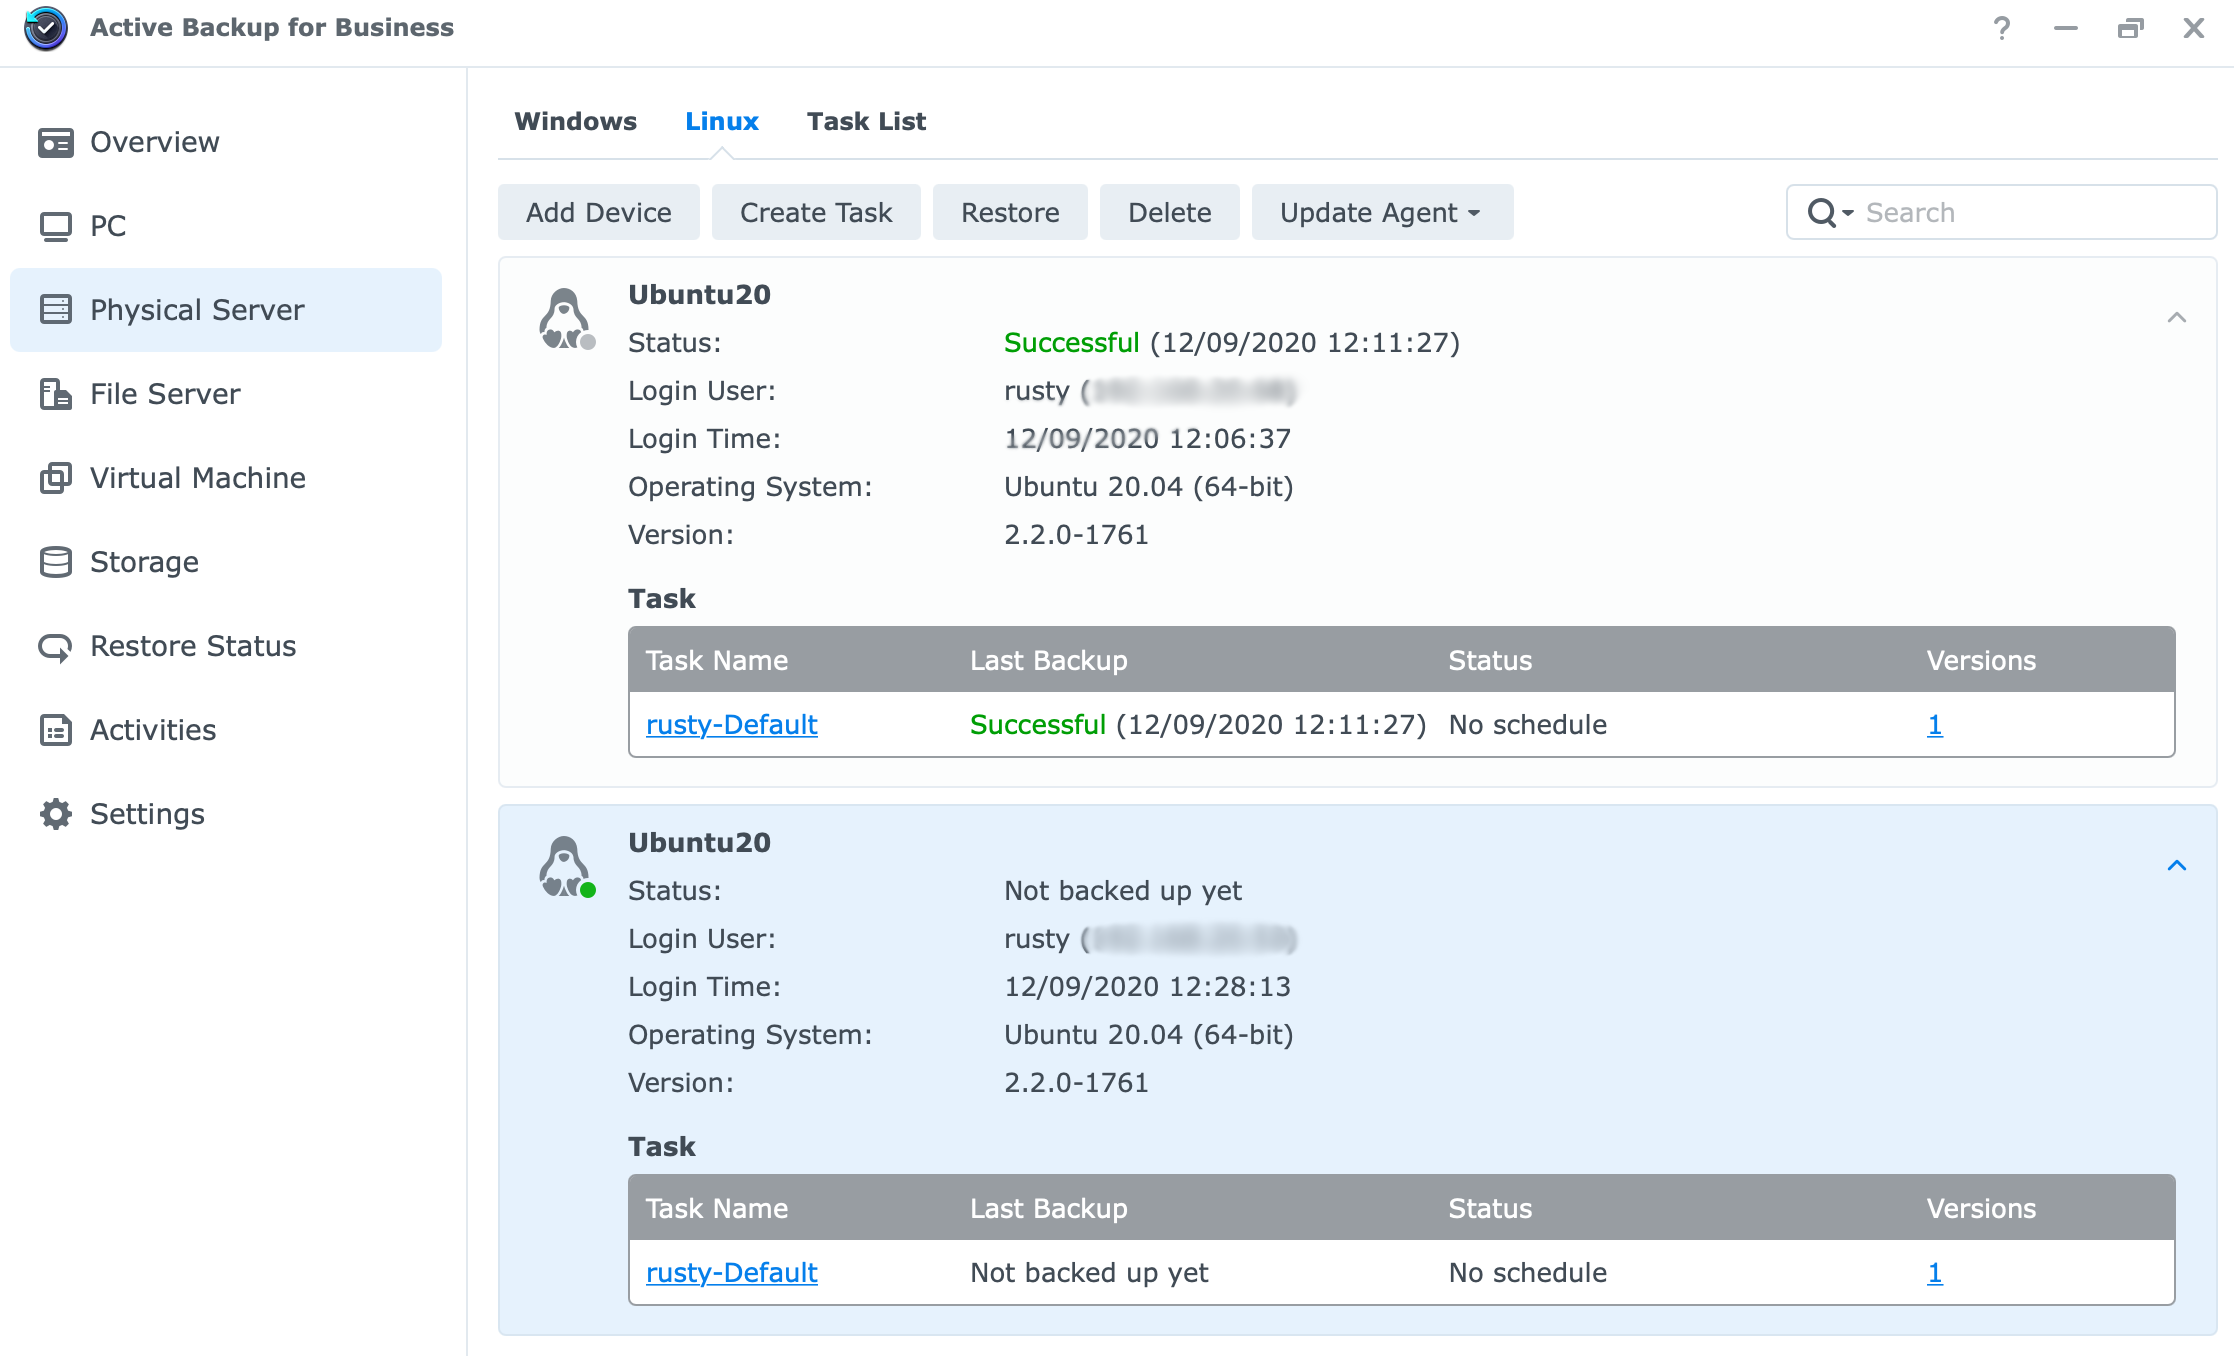
Task: Click the Active Backup for Business app logo
Action: coord(46,28)
